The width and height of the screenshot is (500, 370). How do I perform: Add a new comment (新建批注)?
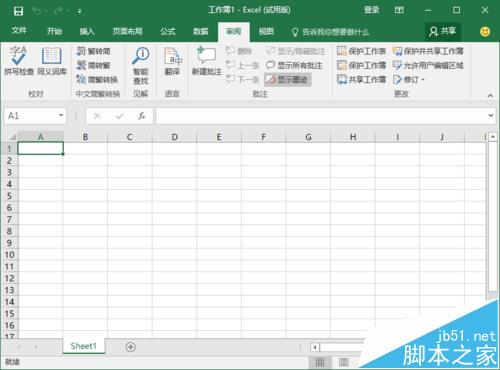[x=207, y=61]
